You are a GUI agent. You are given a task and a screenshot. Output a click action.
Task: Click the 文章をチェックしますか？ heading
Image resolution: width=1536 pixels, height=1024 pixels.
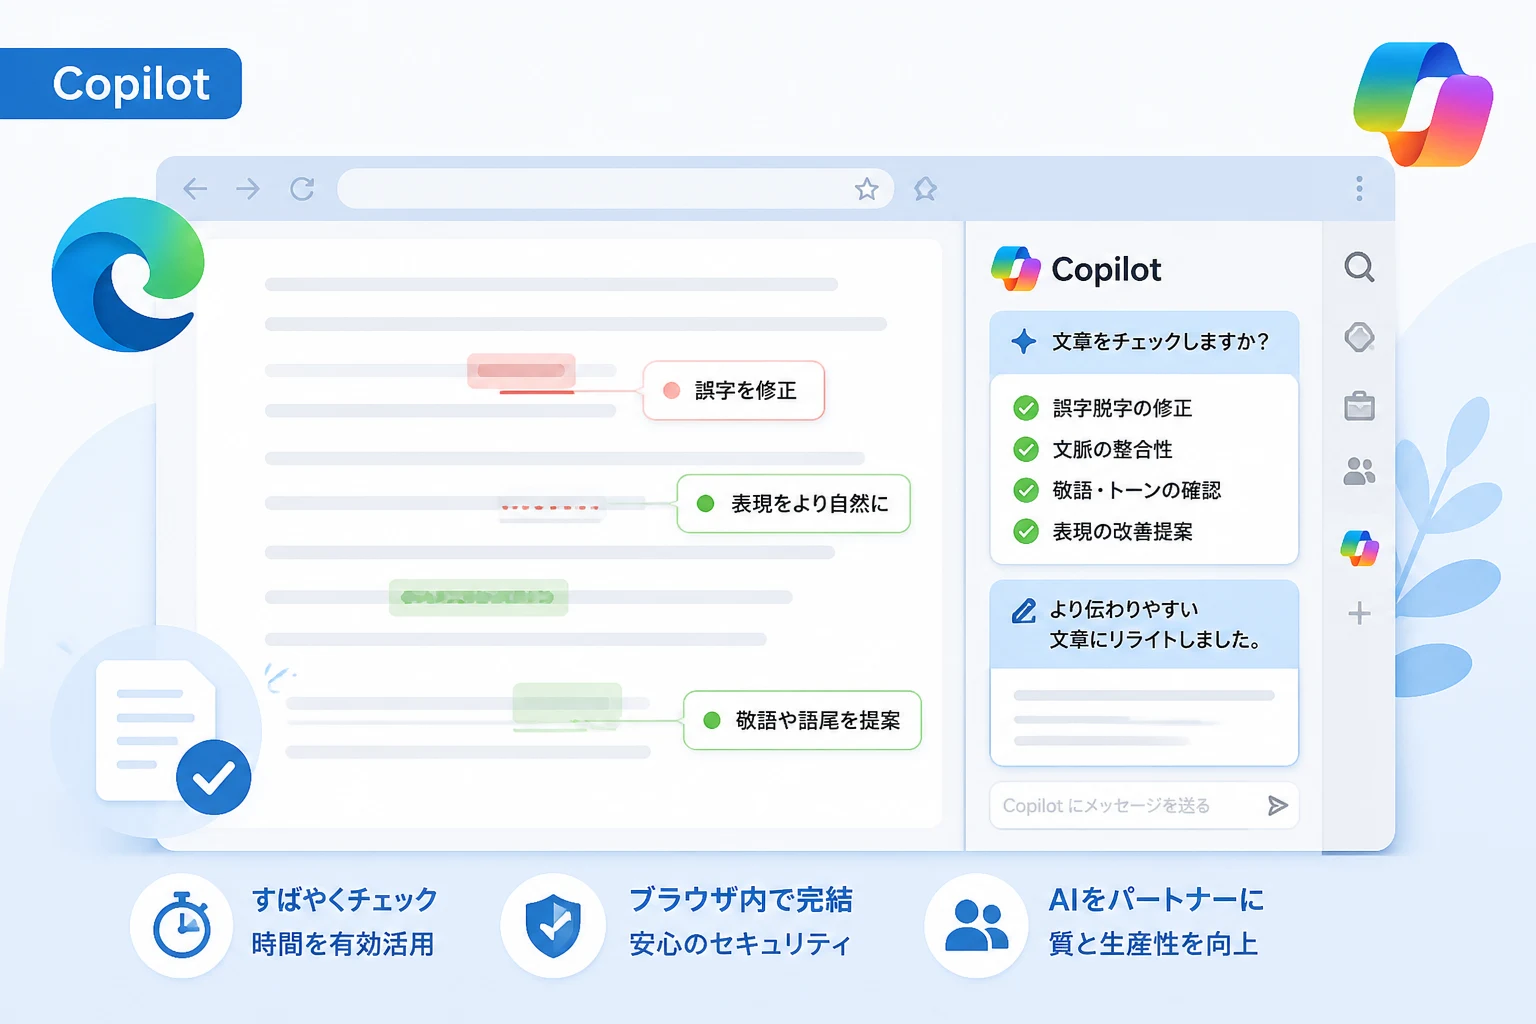(x=1160, y=342)
